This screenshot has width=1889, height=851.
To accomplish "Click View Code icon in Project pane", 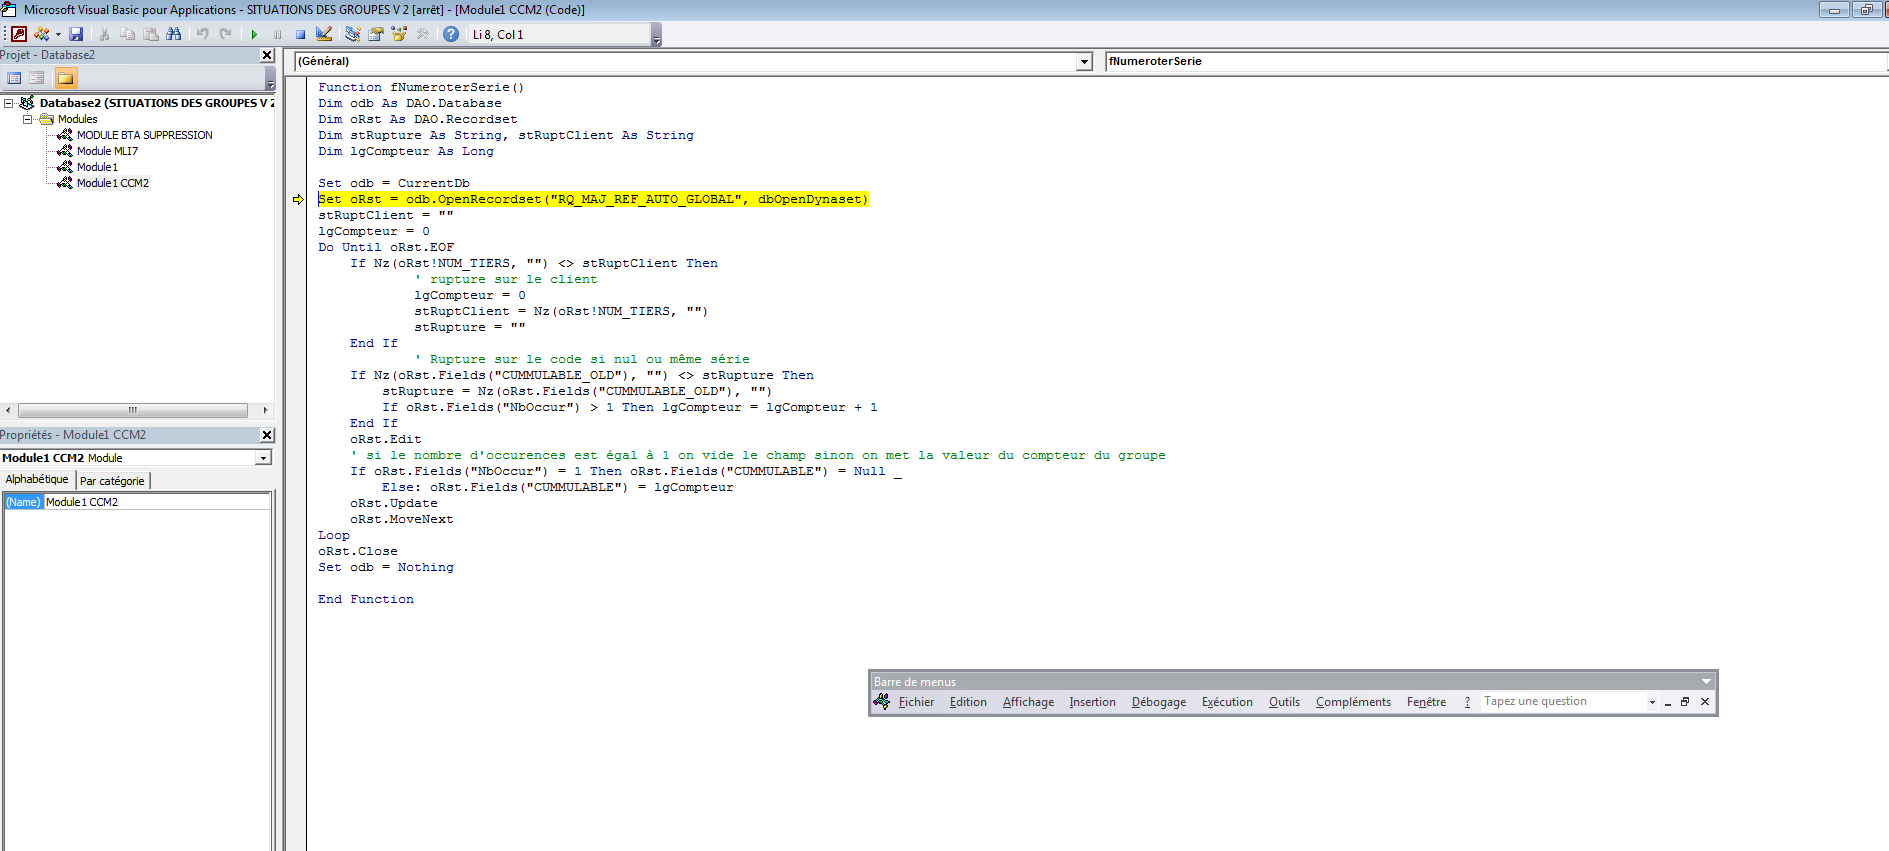I will (x=14, y=78).
